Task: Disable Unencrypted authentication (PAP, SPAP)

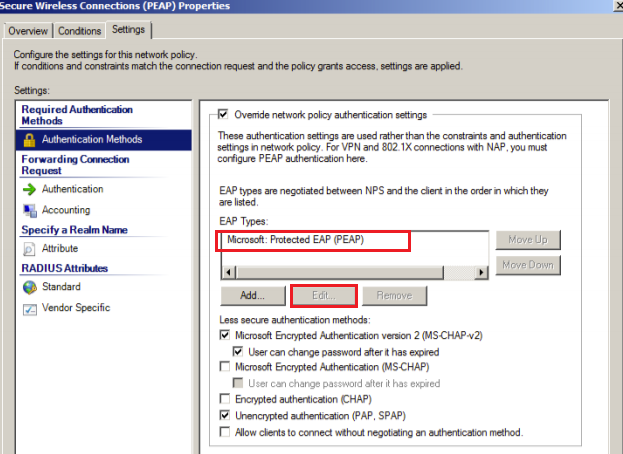Action: [223, 415]
